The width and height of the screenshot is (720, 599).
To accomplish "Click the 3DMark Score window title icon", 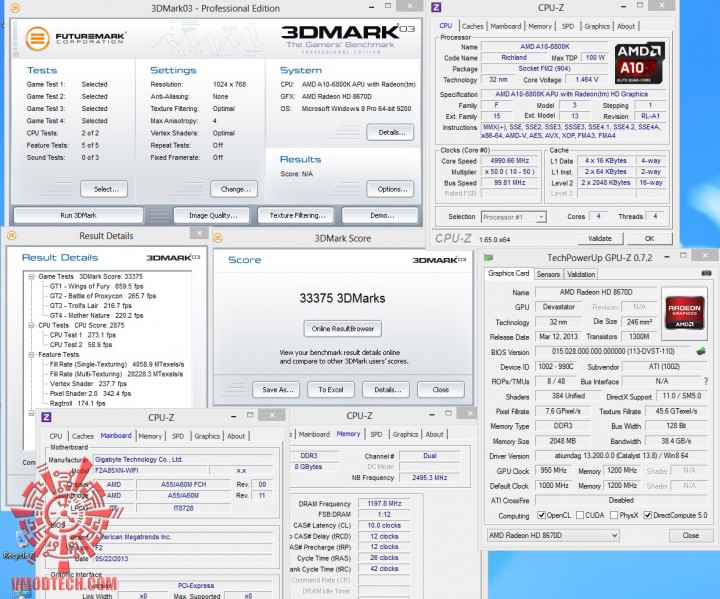I will tap(218, 238).
